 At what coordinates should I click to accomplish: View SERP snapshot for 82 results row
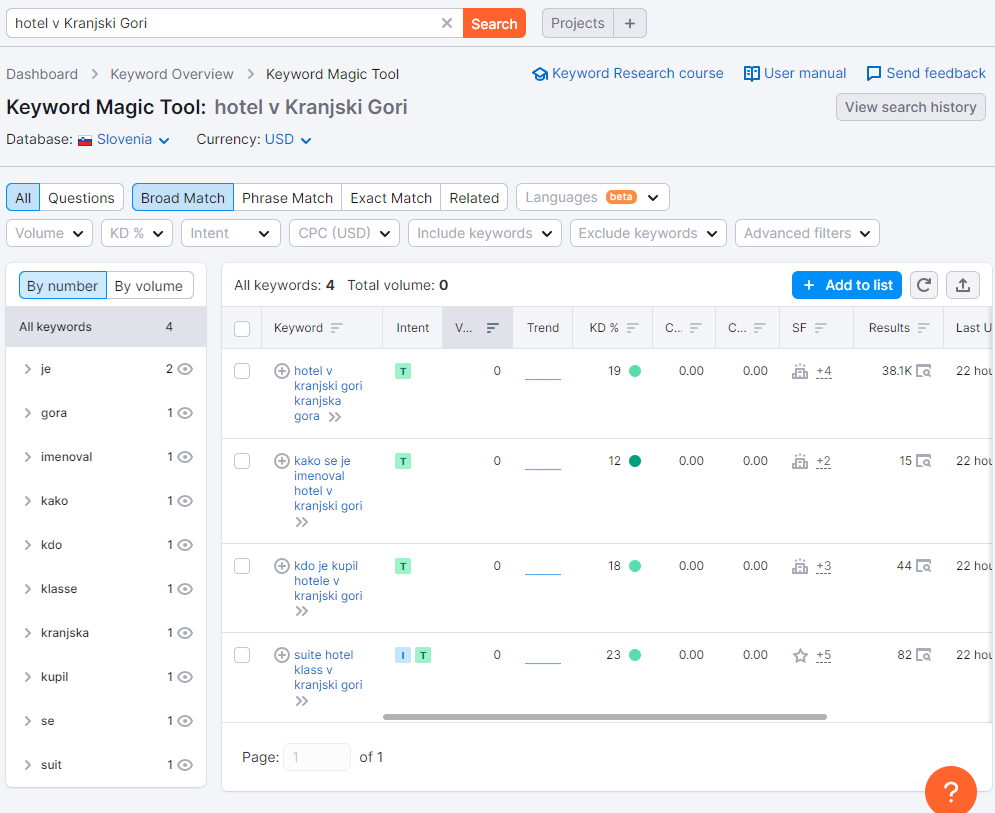(924, 655)
